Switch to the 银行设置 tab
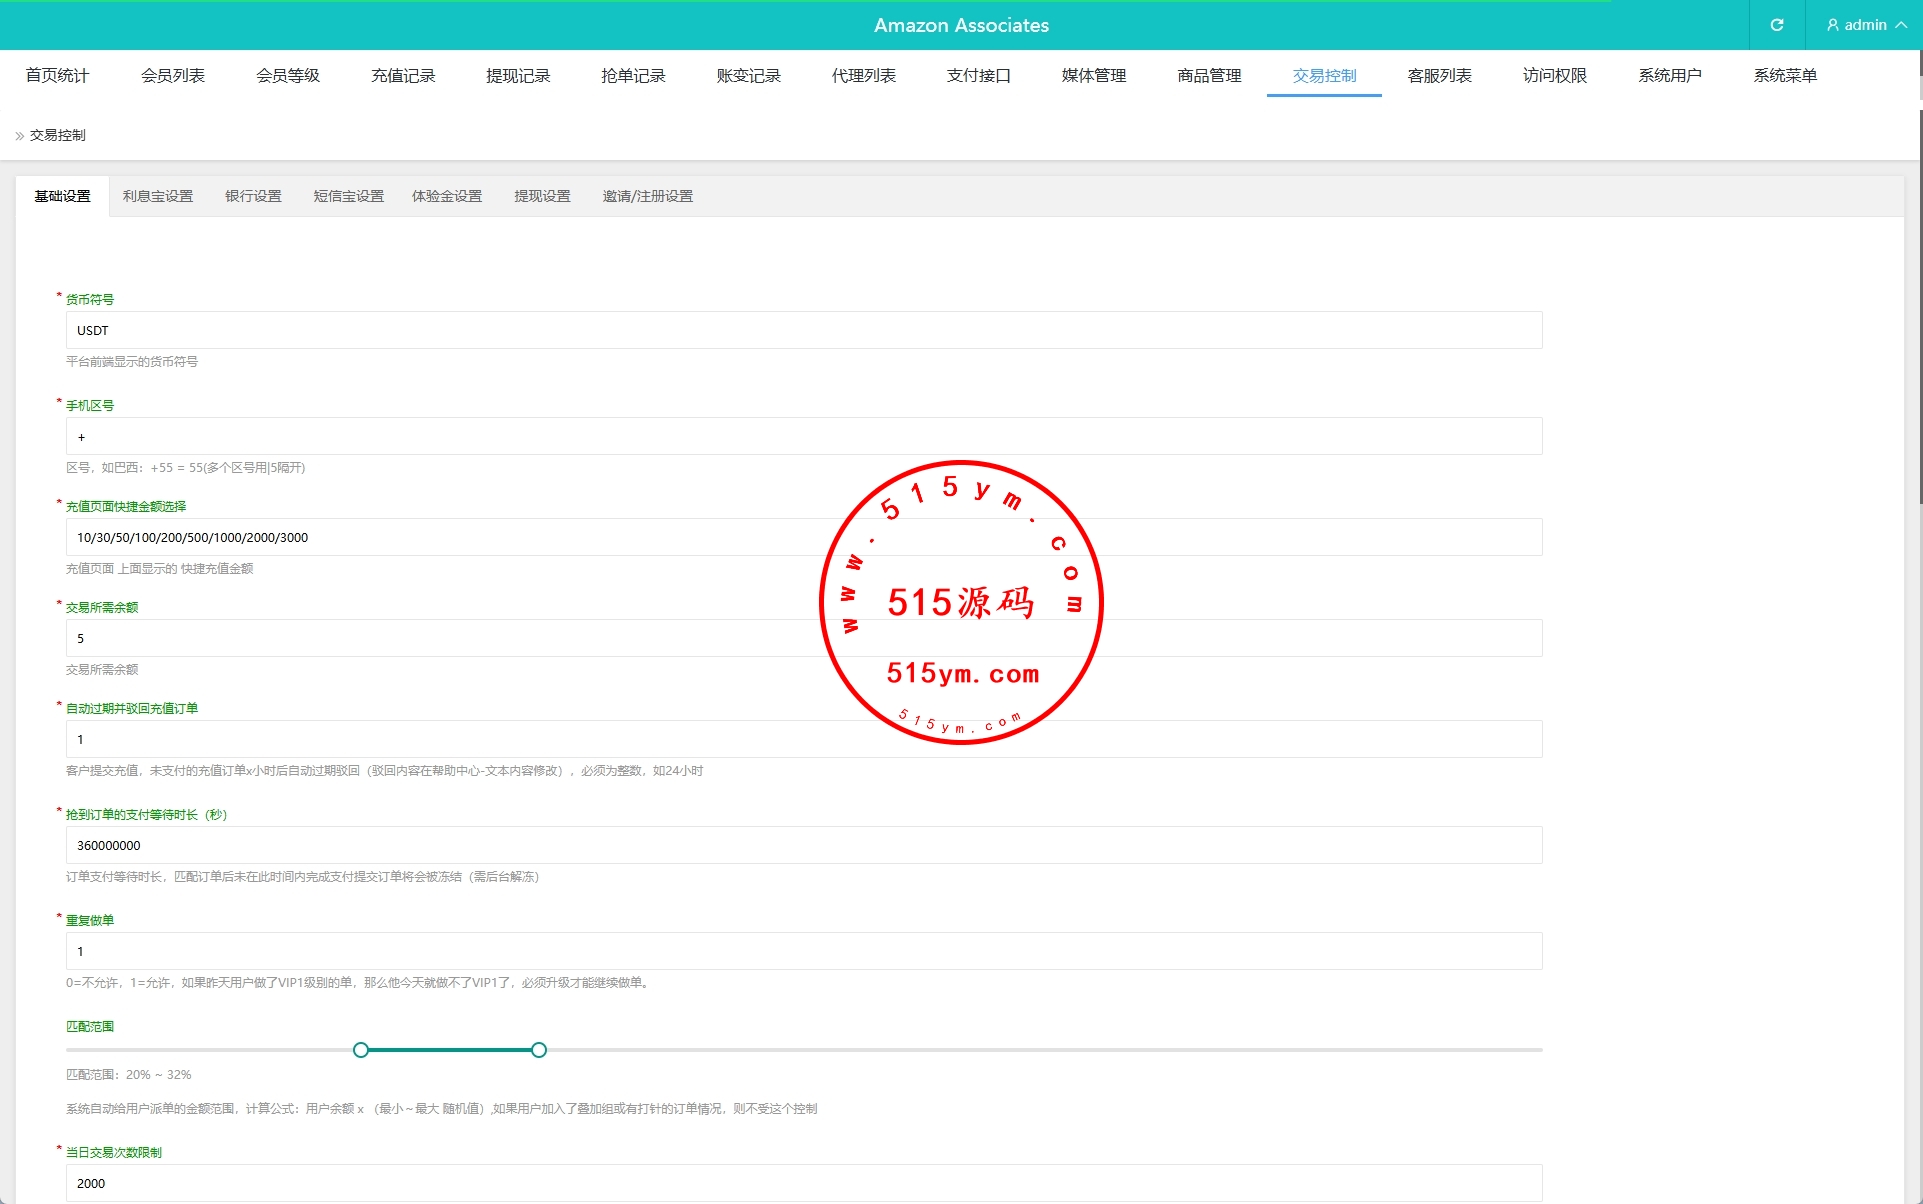The width and height of the screenshot is (1923, 1204). coord(253,196)
